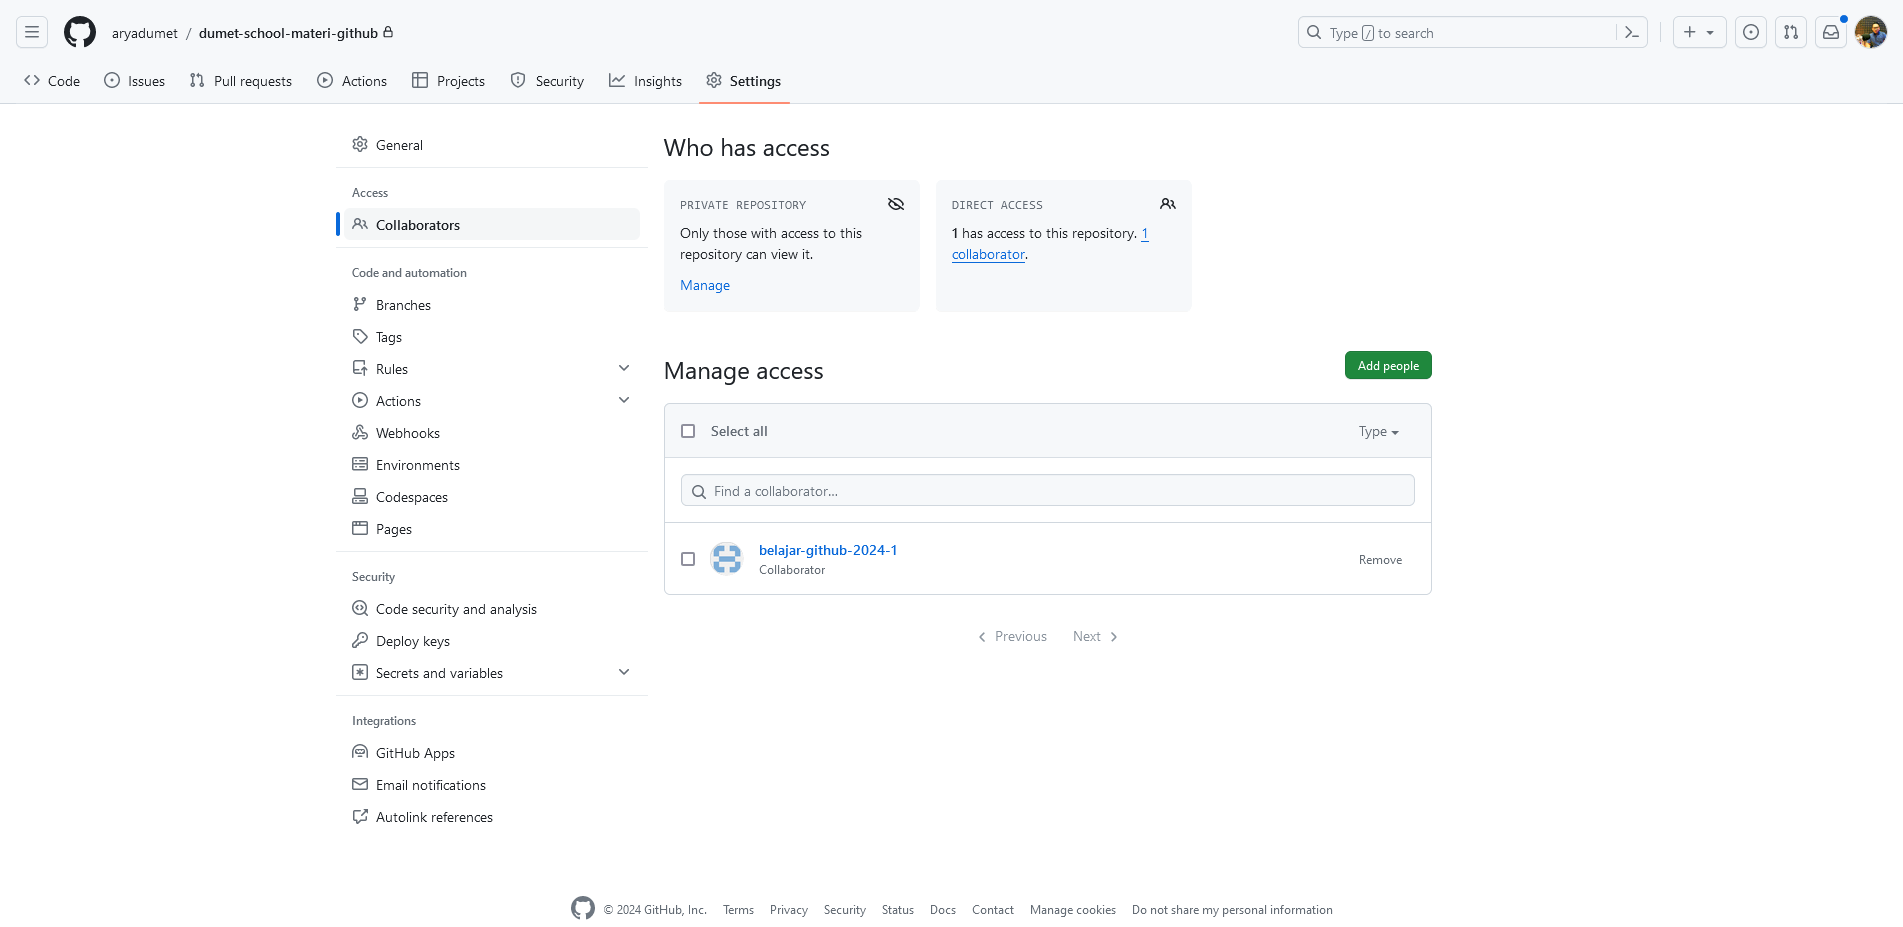
Task: Tick the Select all checkbox
Action: click(x=688, y=431)
